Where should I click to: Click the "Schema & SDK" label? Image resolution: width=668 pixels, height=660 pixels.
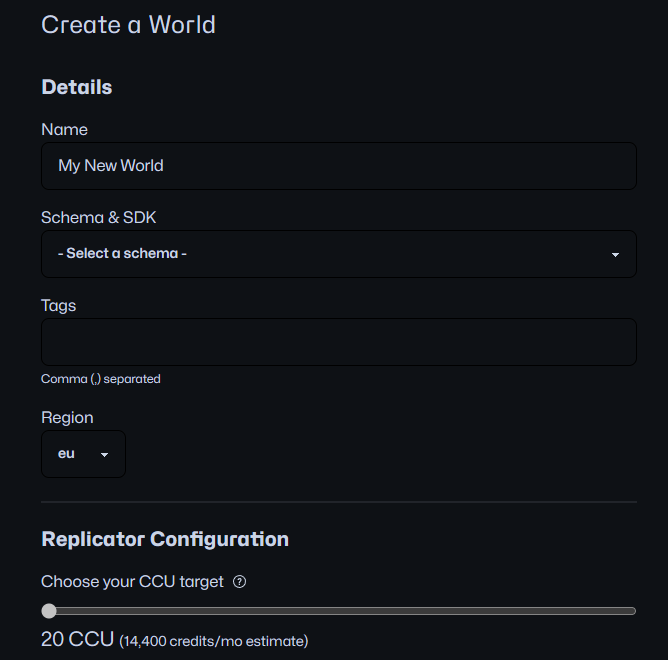point(98,218)
